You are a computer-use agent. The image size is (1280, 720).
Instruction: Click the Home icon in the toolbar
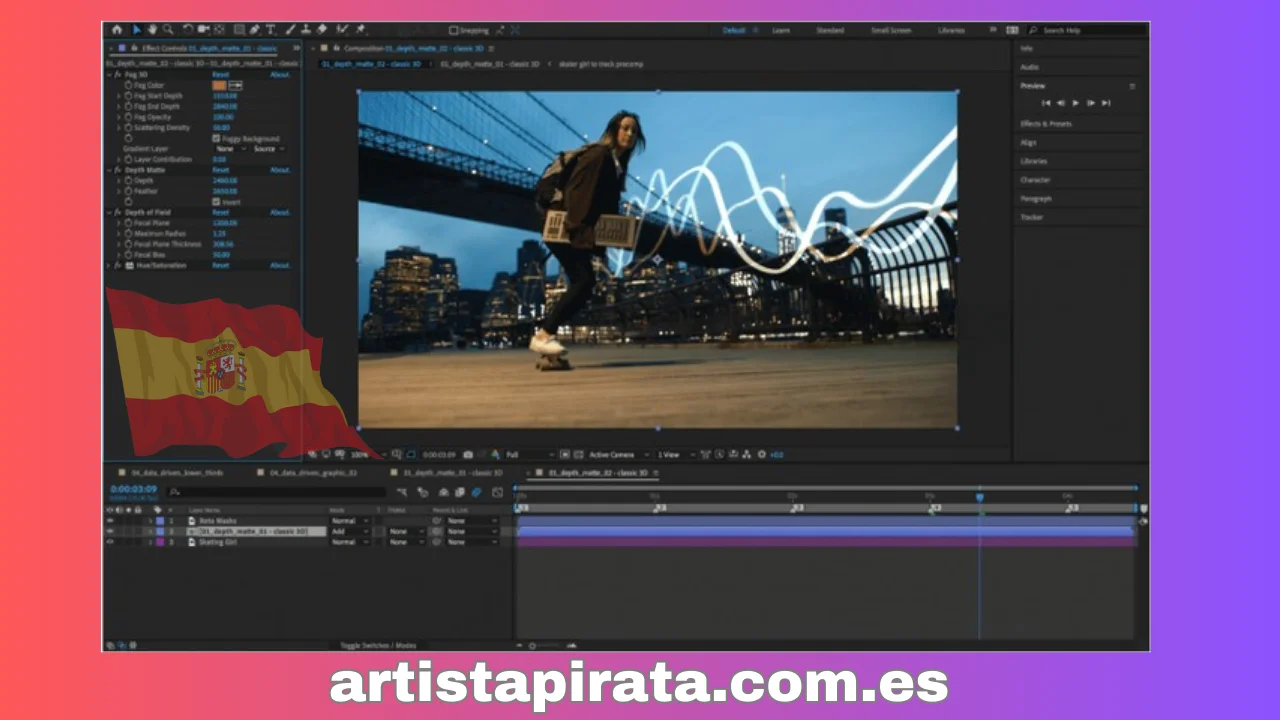(117, 30)
